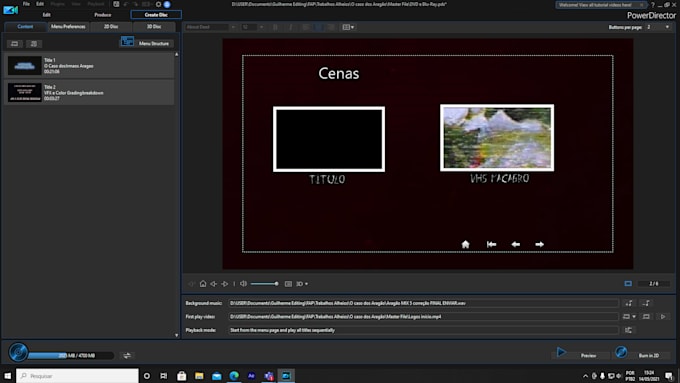
Task: Click the remove first play video icon
Action: 646,317
